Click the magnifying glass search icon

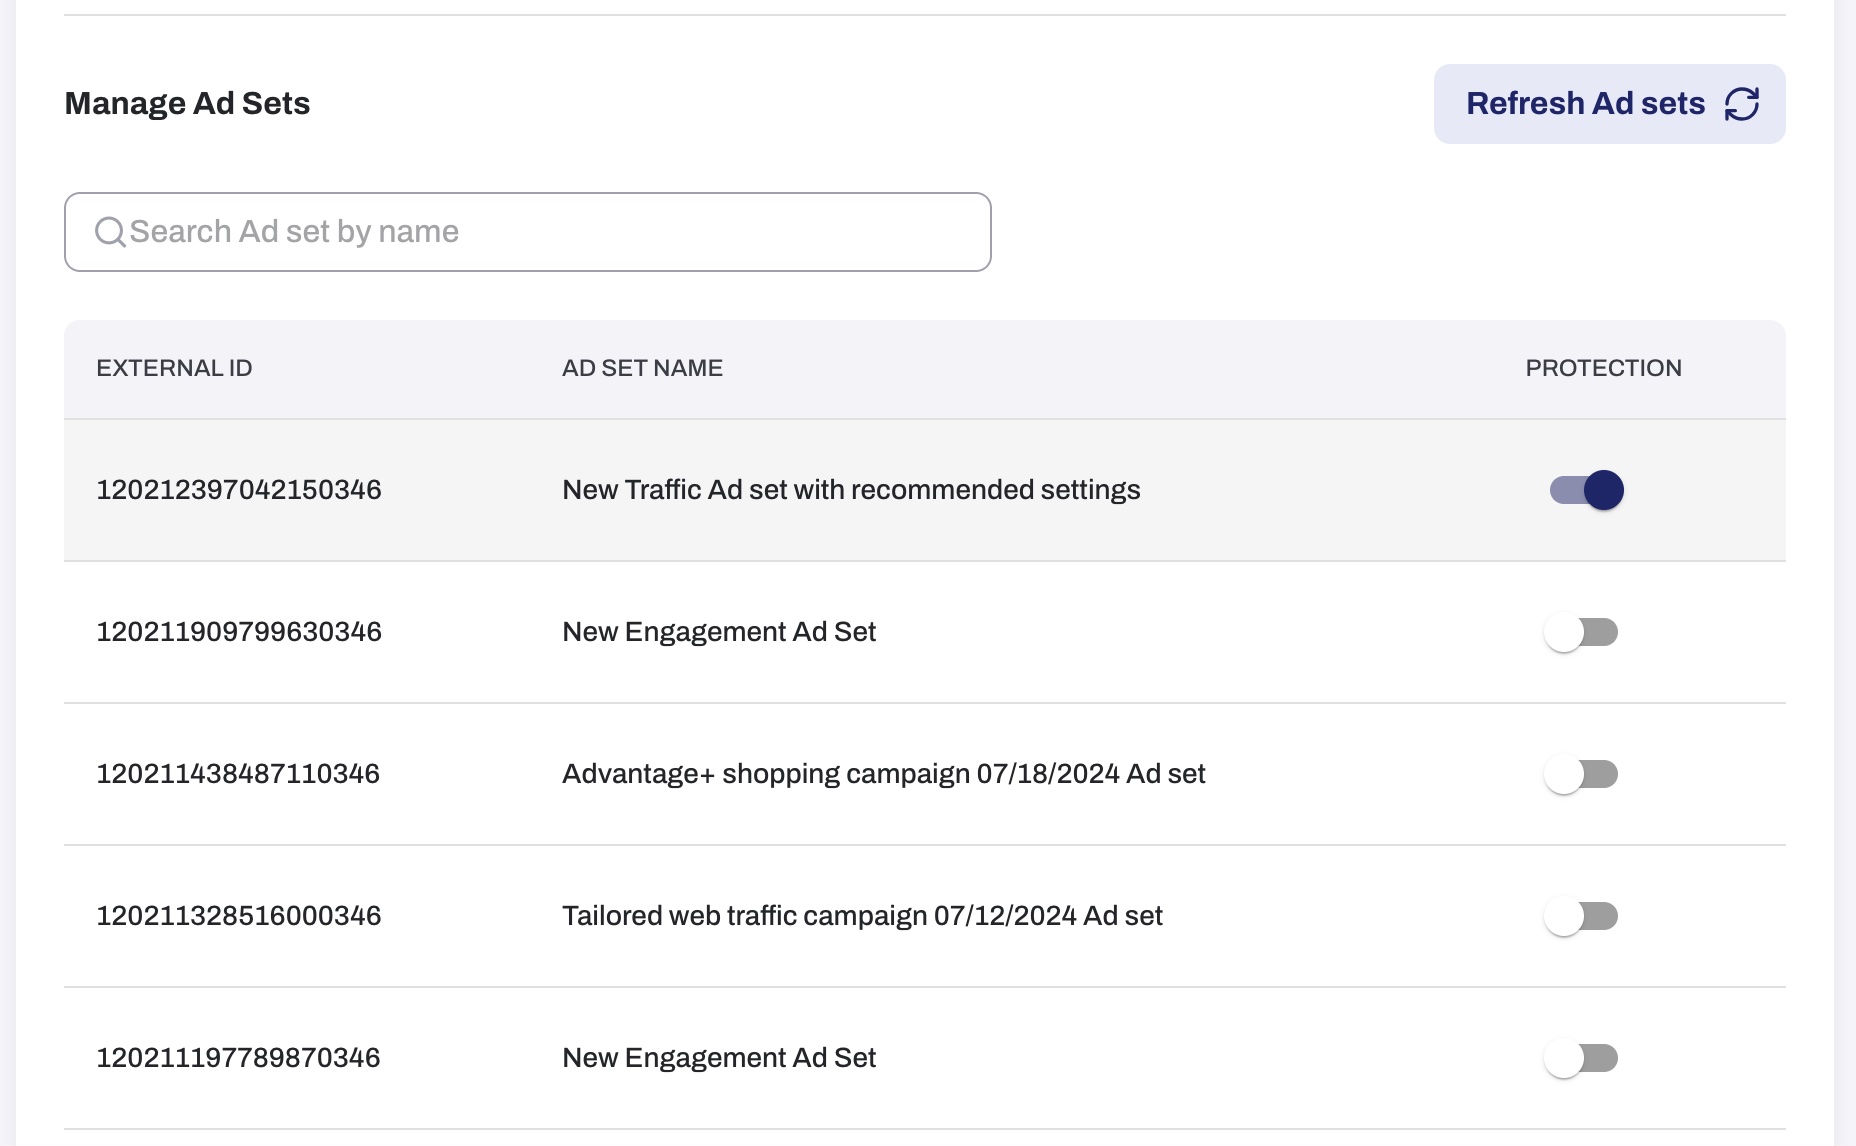pyautogui.click(x=110, y=232)
